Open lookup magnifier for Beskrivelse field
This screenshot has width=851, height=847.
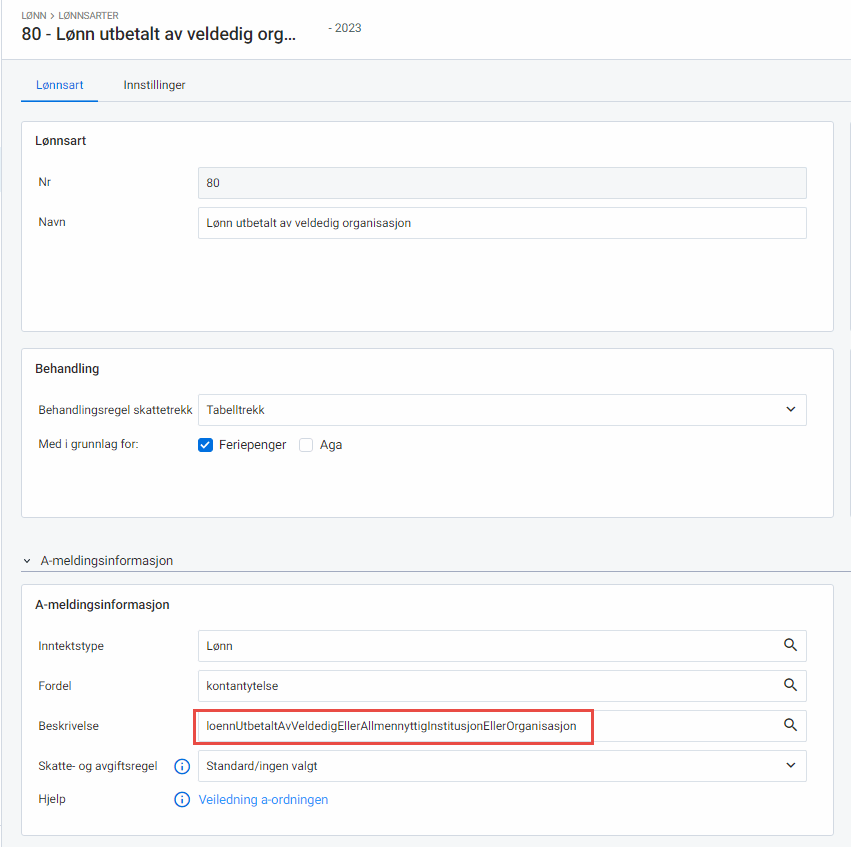791,725
